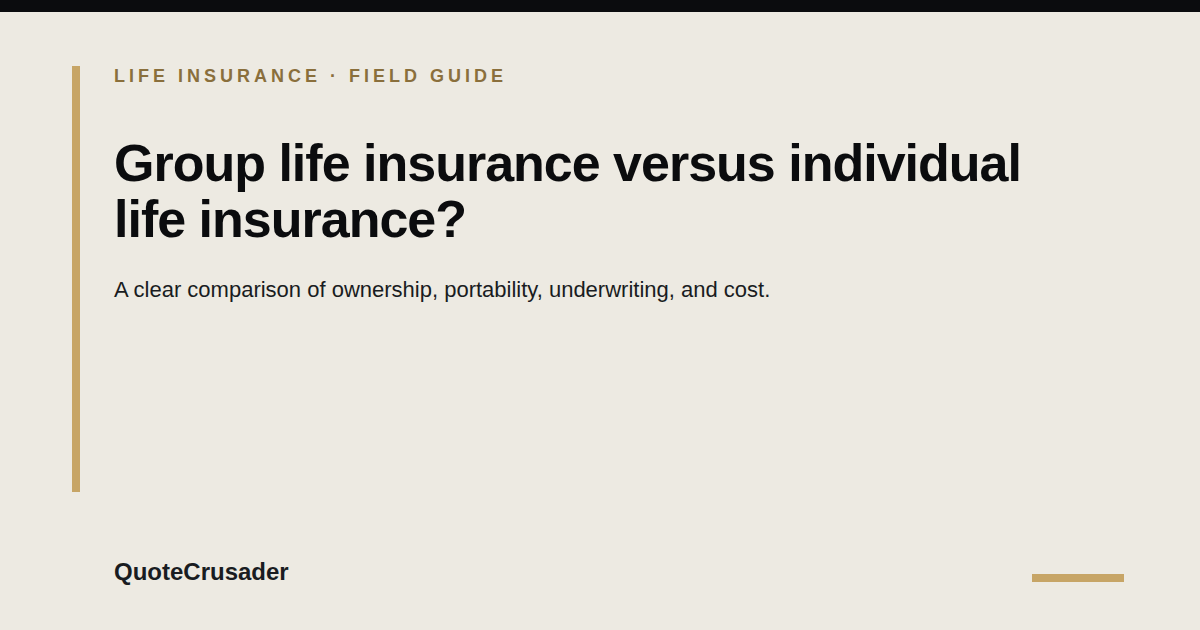Click the black strip along the top

[x=600, y=6]
